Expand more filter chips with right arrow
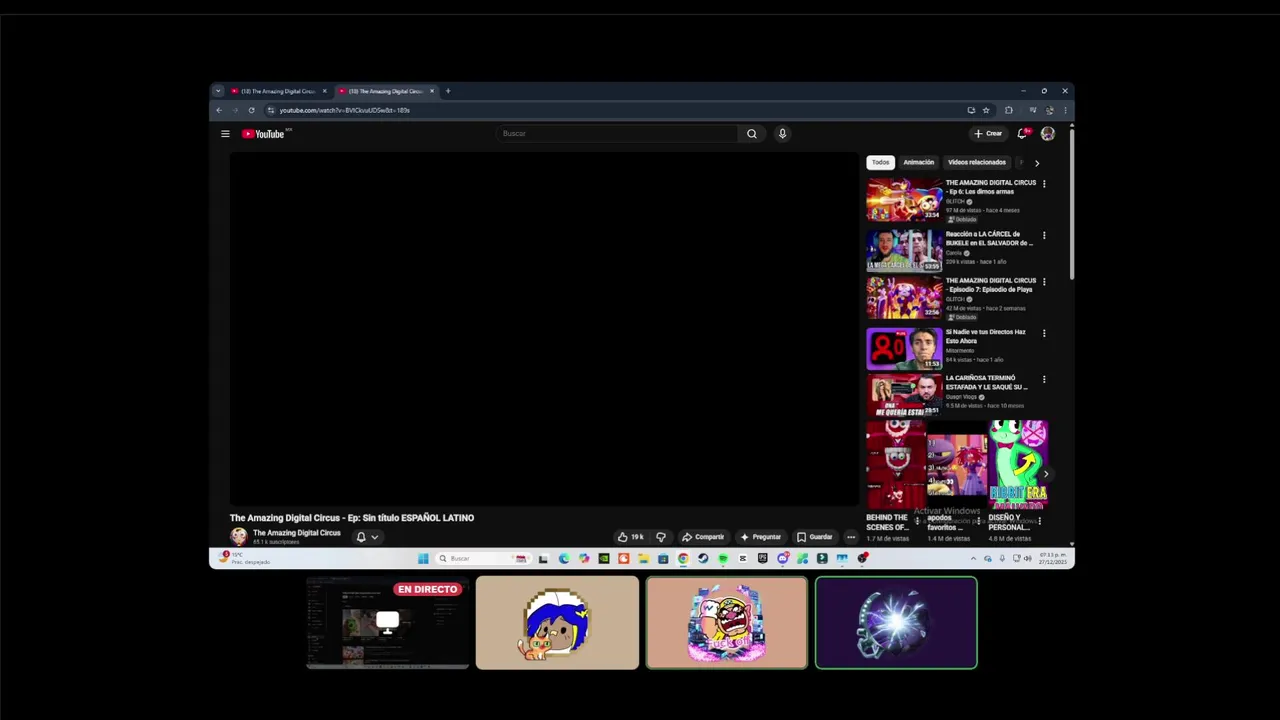 tap(1037, 163)
